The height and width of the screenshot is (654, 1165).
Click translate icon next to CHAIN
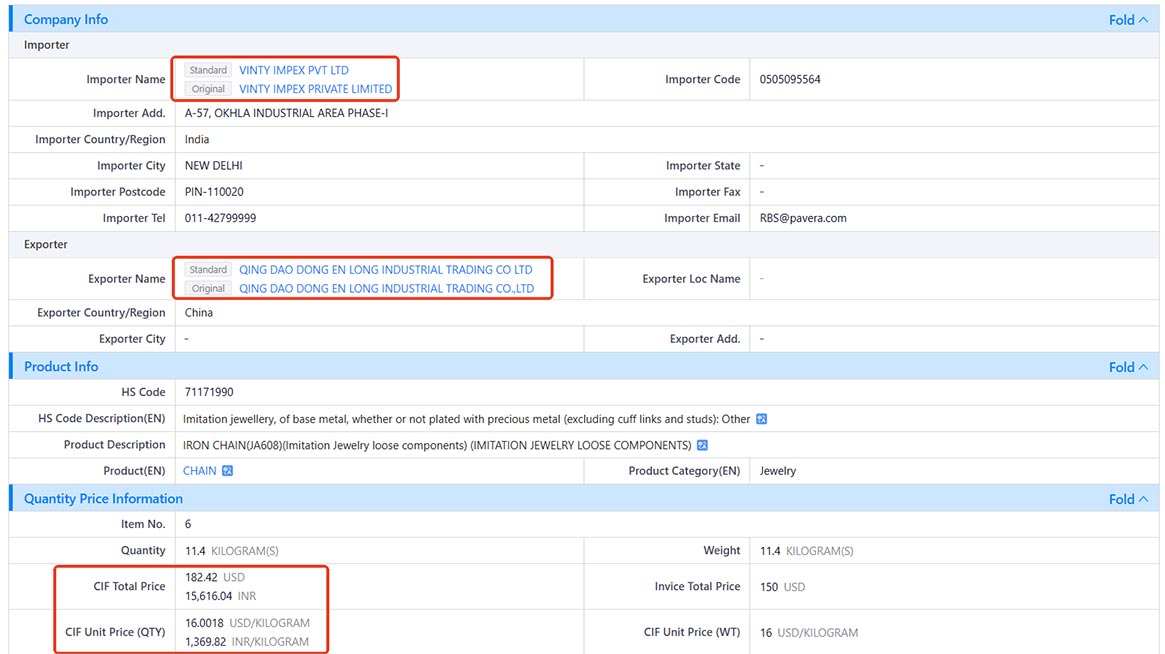pos(227,471)
